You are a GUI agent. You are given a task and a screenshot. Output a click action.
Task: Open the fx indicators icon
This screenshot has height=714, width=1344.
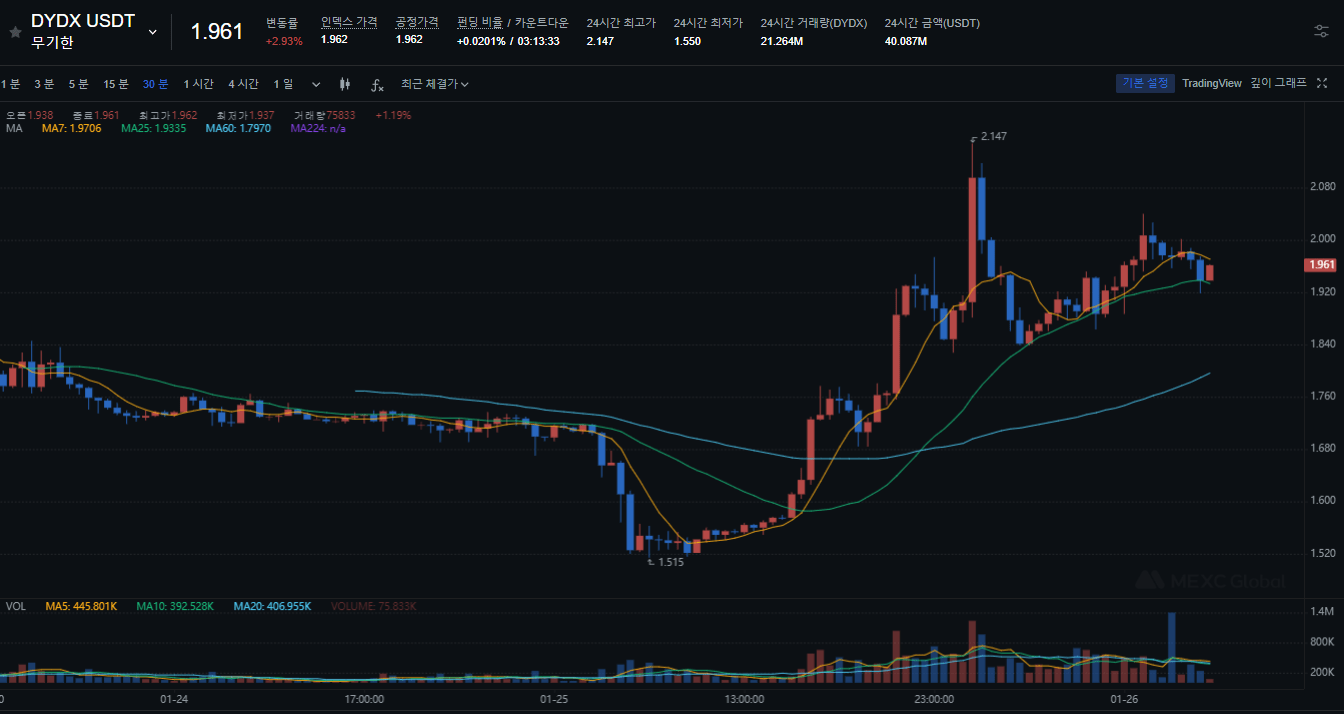pos(377,85)
